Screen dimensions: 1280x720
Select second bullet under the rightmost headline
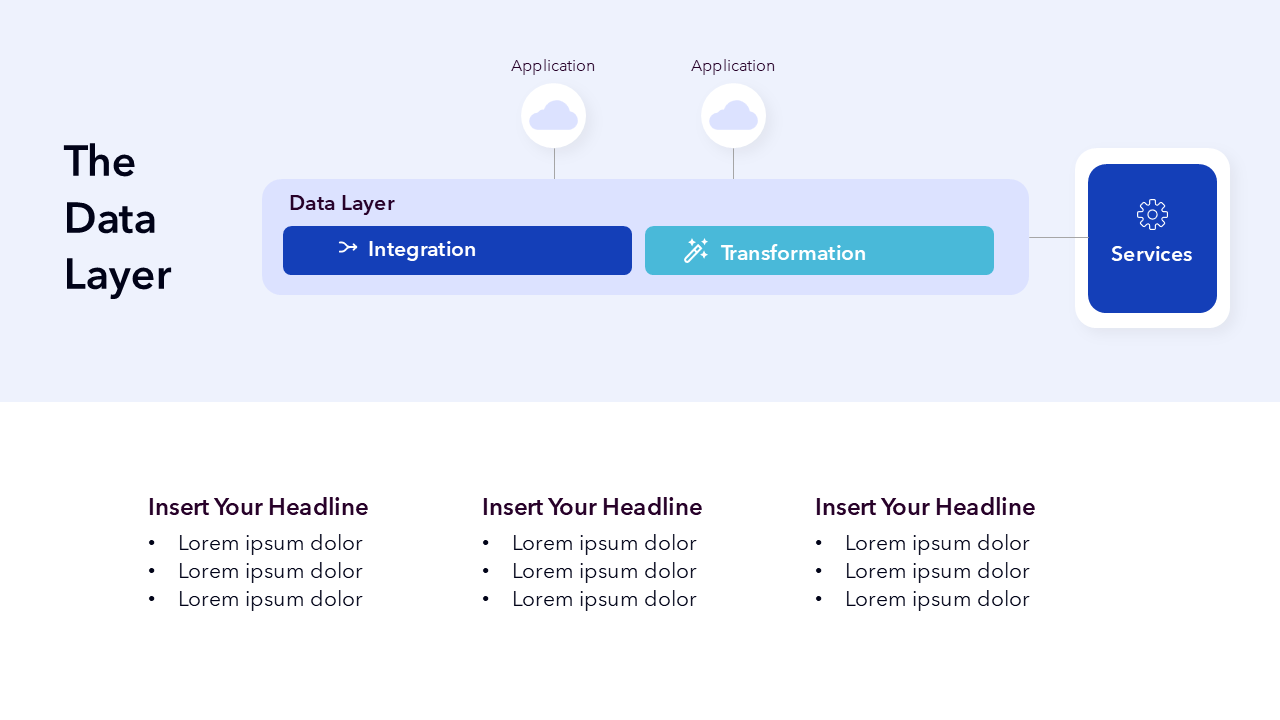[937, 571]
